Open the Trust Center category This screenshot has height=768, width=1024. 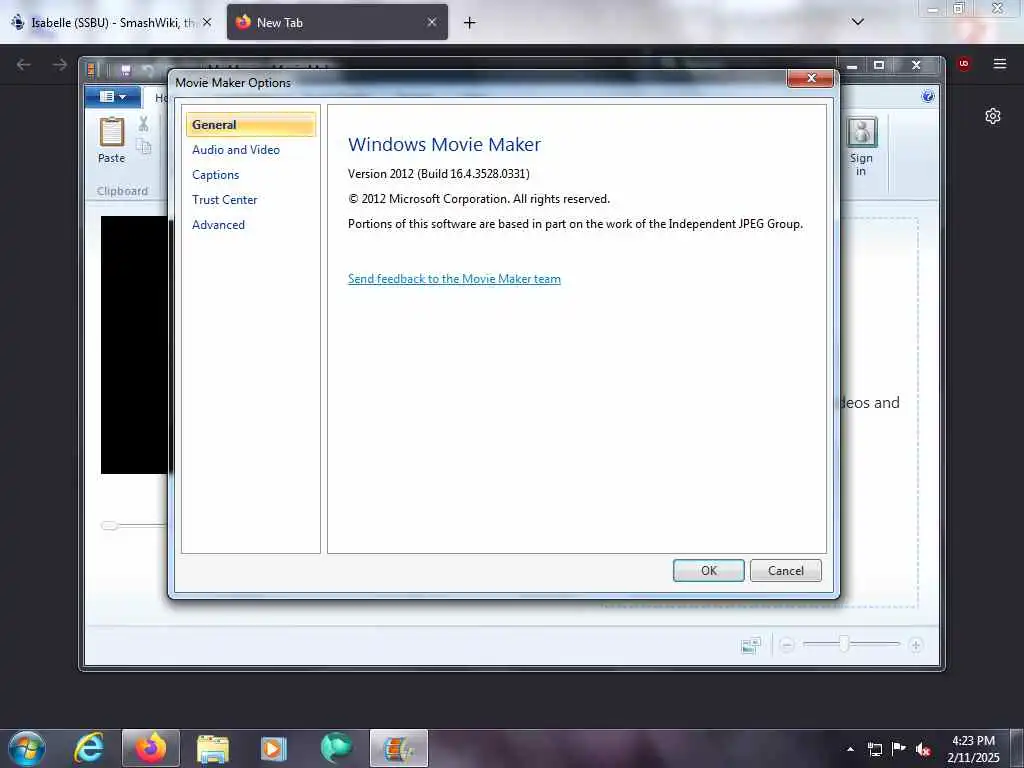click(225, 200)
